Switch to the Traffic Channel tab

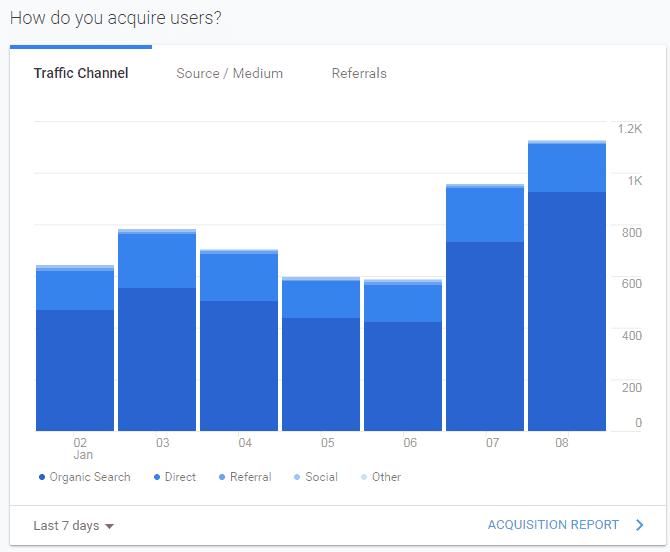(81, 73)
